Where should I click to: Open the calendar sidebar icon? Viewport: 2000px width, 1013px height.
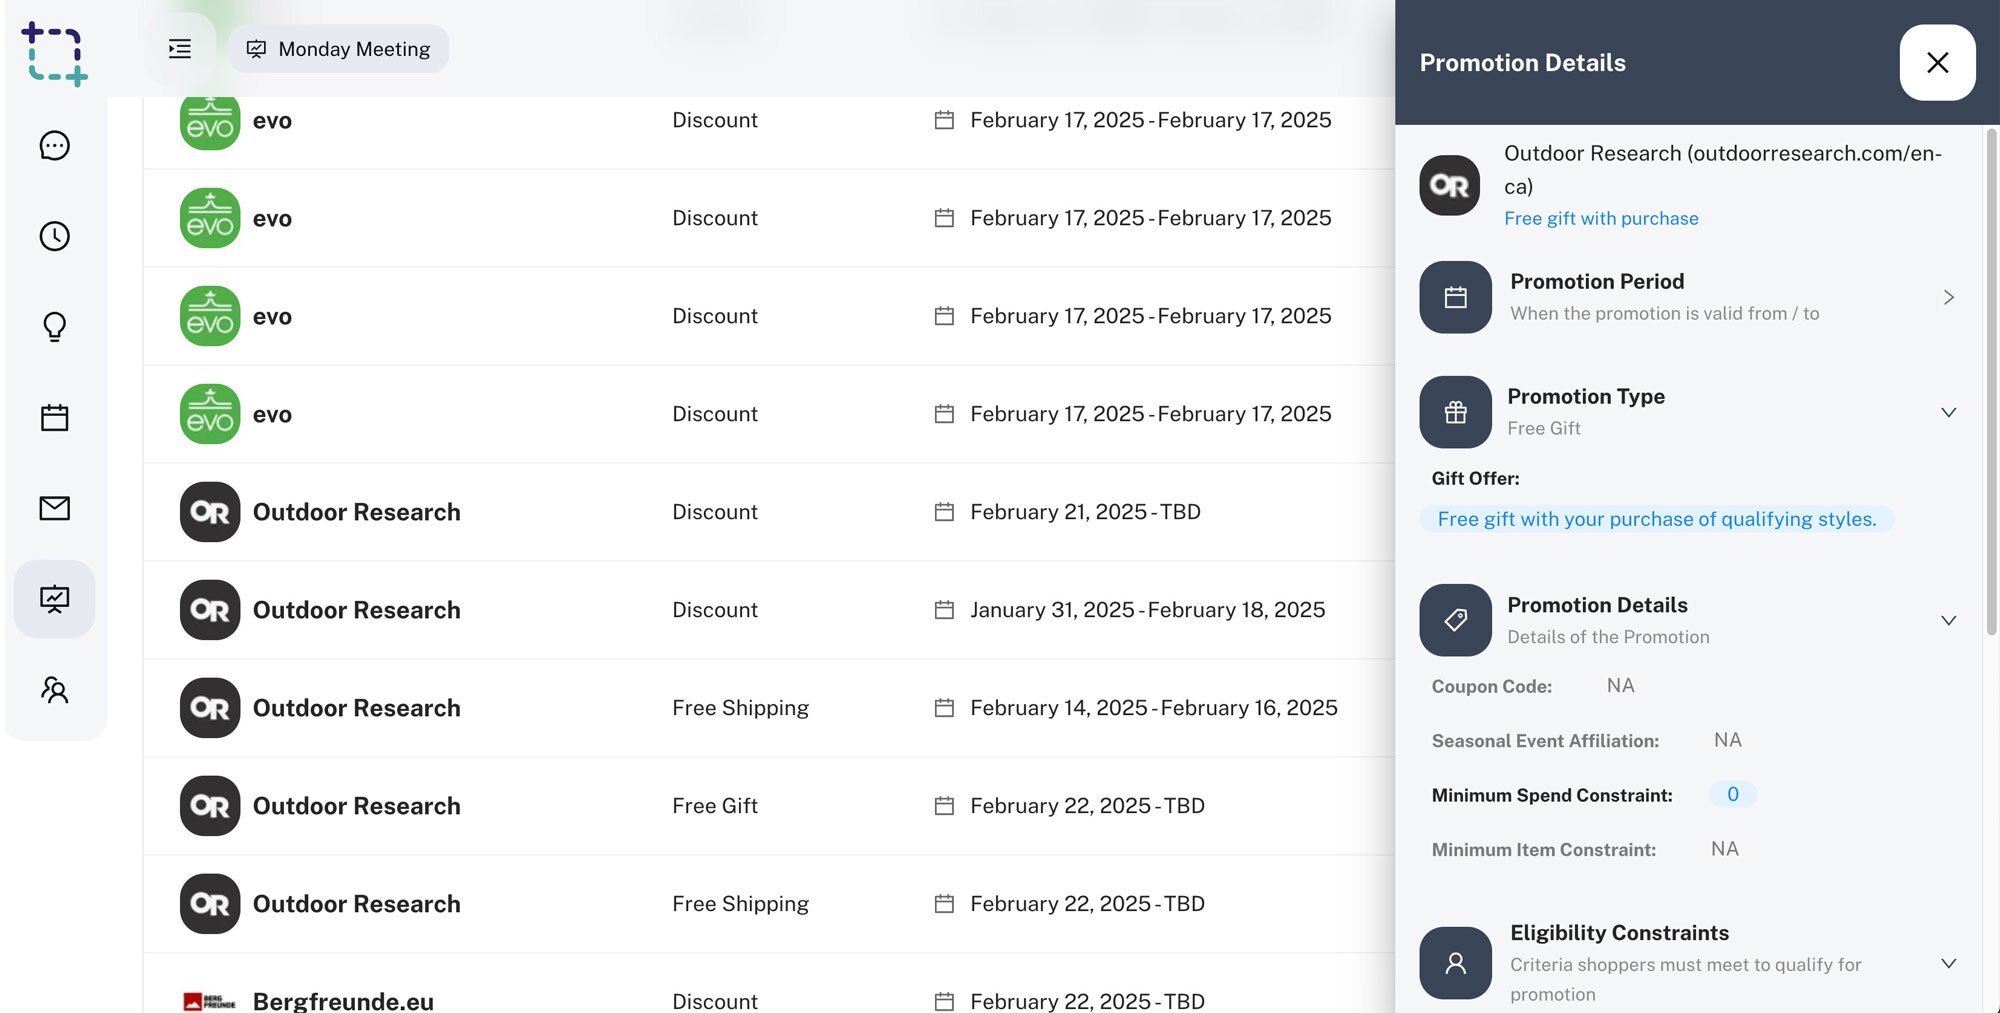pos(54,417)
